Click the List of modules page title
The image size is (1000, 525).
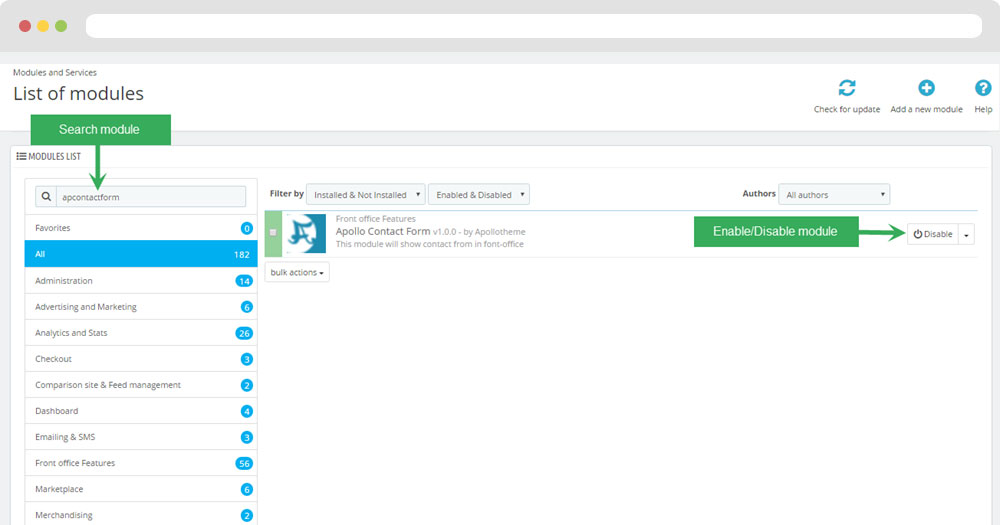pyautogui.click(x=78, y=94)
